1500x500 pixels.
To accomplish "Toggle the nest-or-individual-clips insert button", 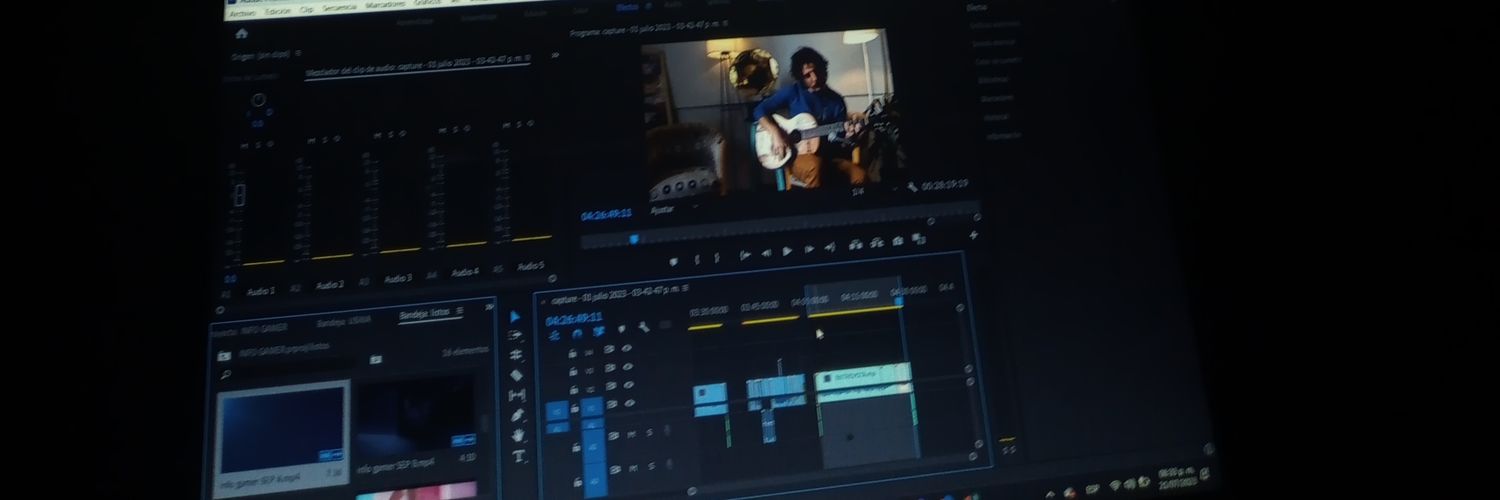I will tap(555, 336).
